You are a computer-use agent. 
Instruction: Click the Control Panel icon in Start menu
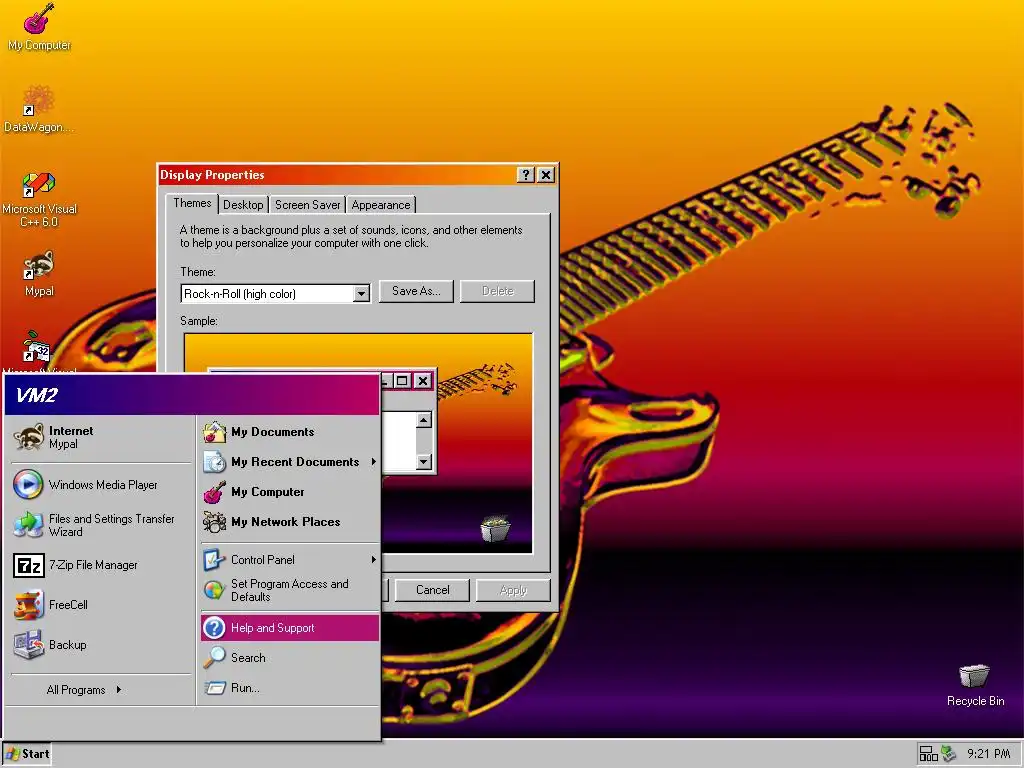pos(214,560)
